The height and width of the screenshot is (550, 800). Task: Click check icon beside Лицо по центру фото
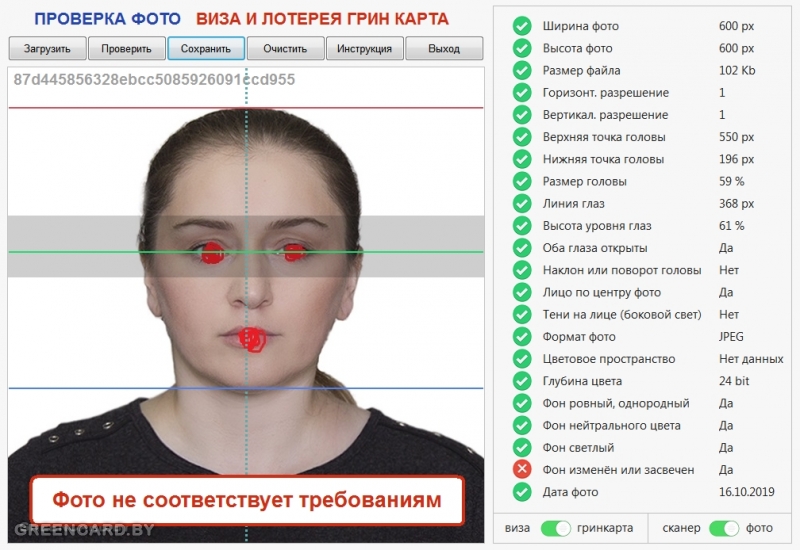[x=522, y=292]
